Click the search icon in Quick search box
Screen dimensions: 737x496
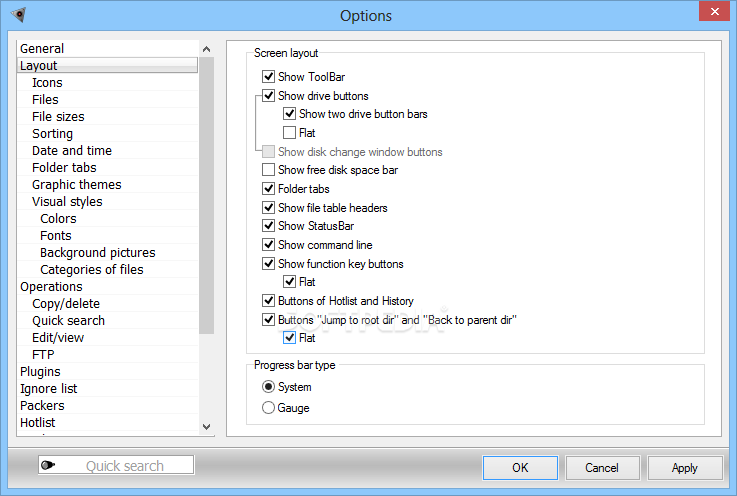[x=47, y=465]
